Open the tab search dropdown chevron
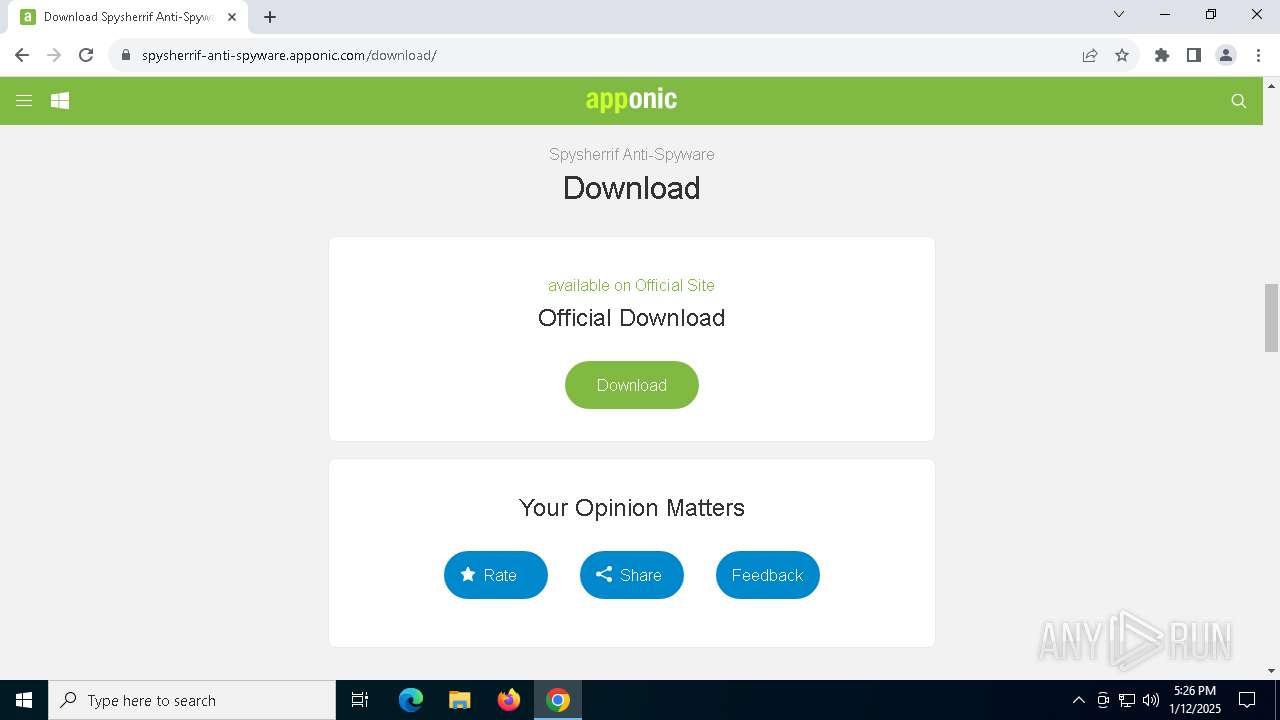Viewport: 1280px width, 720px height. click(x=1119, y=14)
